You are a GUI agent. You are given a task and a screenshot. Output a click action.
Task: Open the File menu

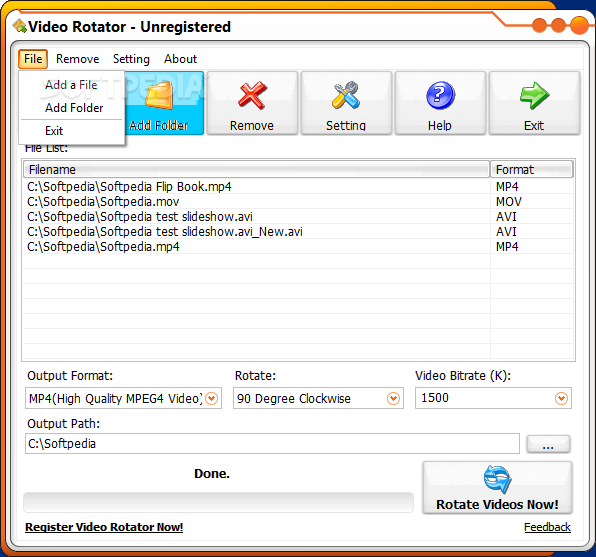[33, 59]
